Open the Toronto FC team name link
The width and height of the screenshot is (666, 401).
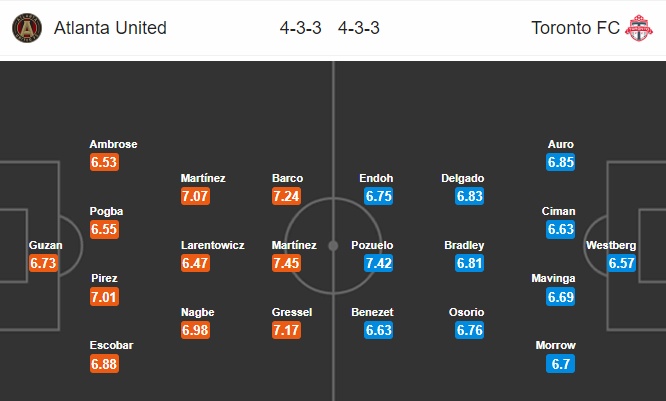pyautogui.click(x=576, y=28)
